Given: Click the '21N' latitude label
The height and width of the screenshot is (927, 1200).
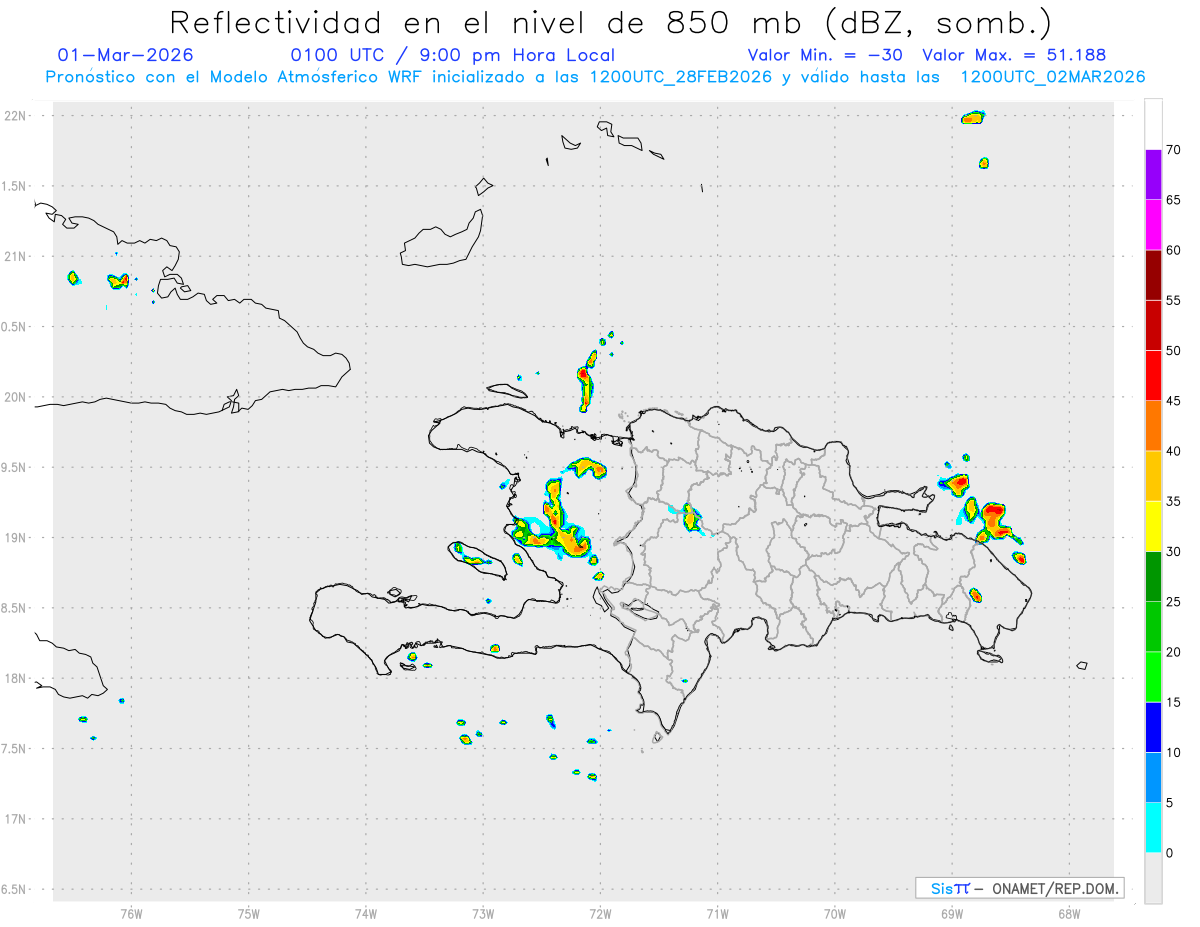Looking at the screenshot, I should click(17, 256).
